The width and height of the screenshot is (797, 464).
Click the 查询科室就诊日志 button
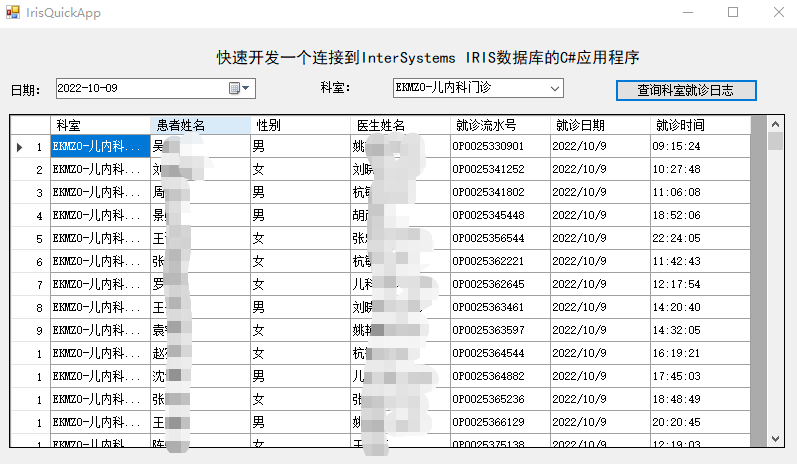tap(686, 90)
